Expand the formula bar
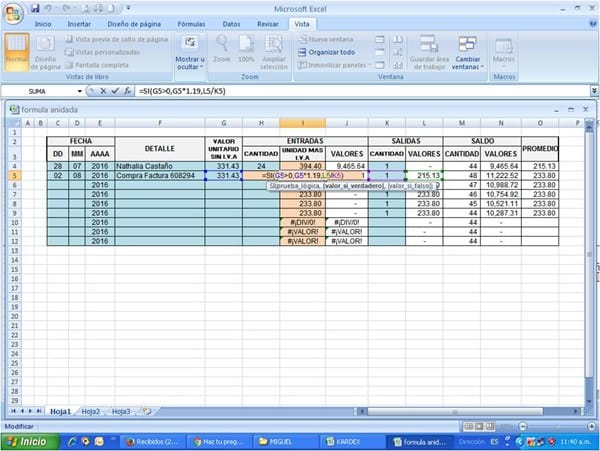The image size is (600, 451). [x=594, y=91]
